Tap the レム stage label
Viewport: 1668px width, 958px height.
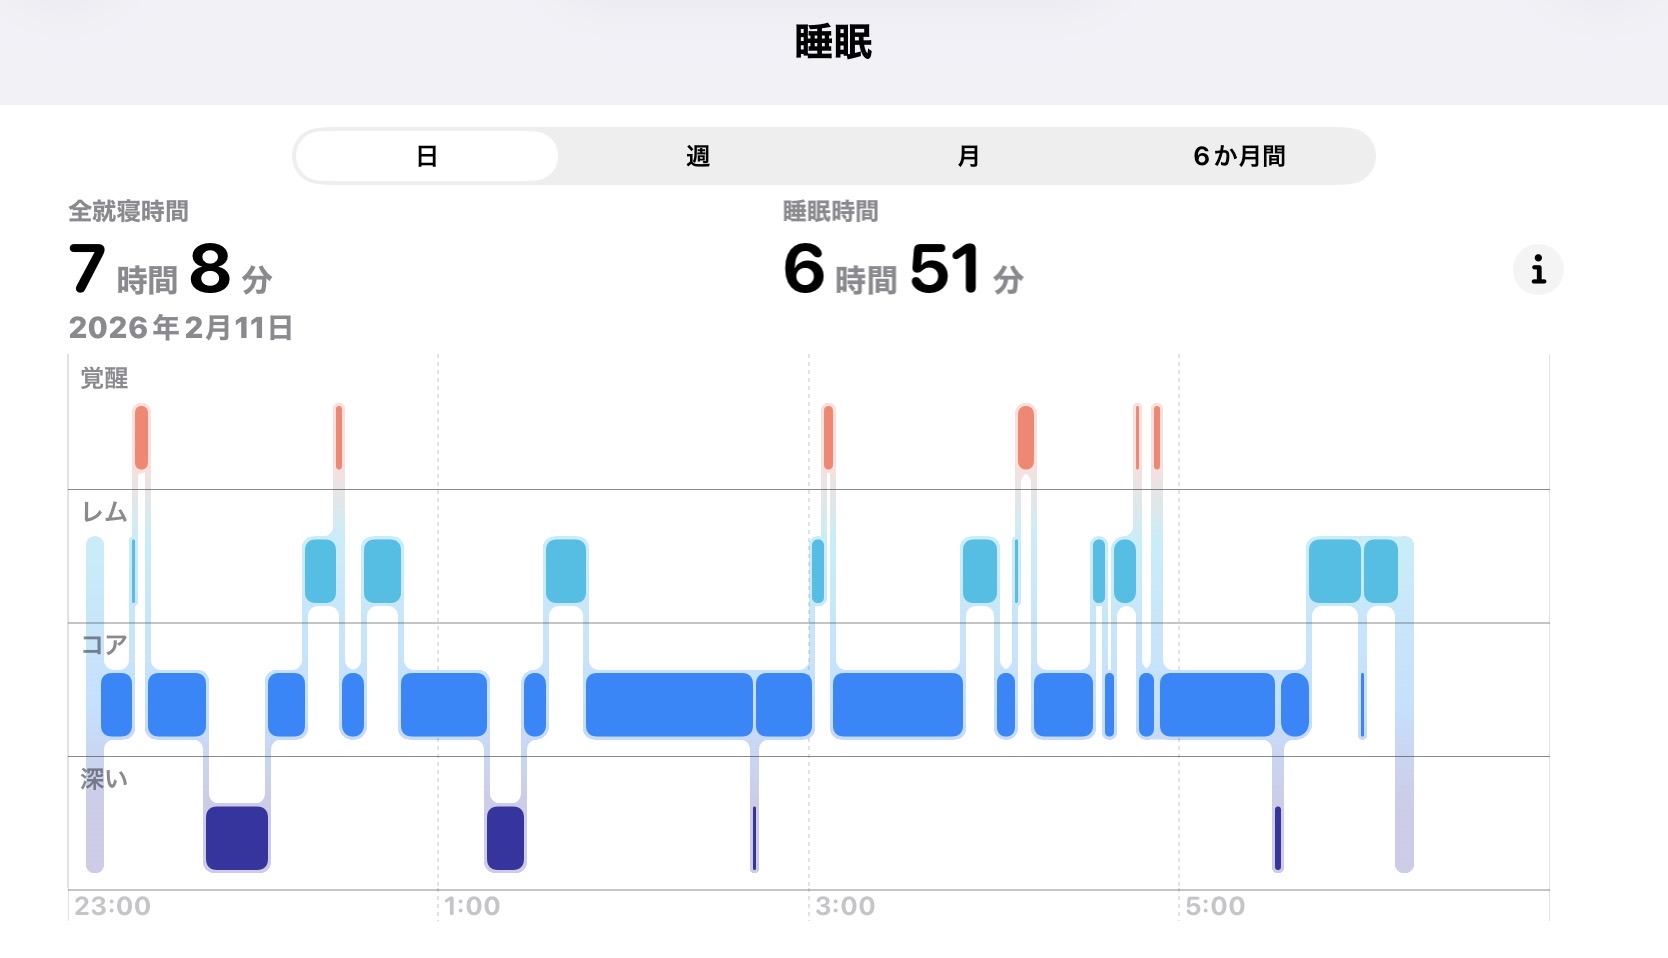coord(104,513)
